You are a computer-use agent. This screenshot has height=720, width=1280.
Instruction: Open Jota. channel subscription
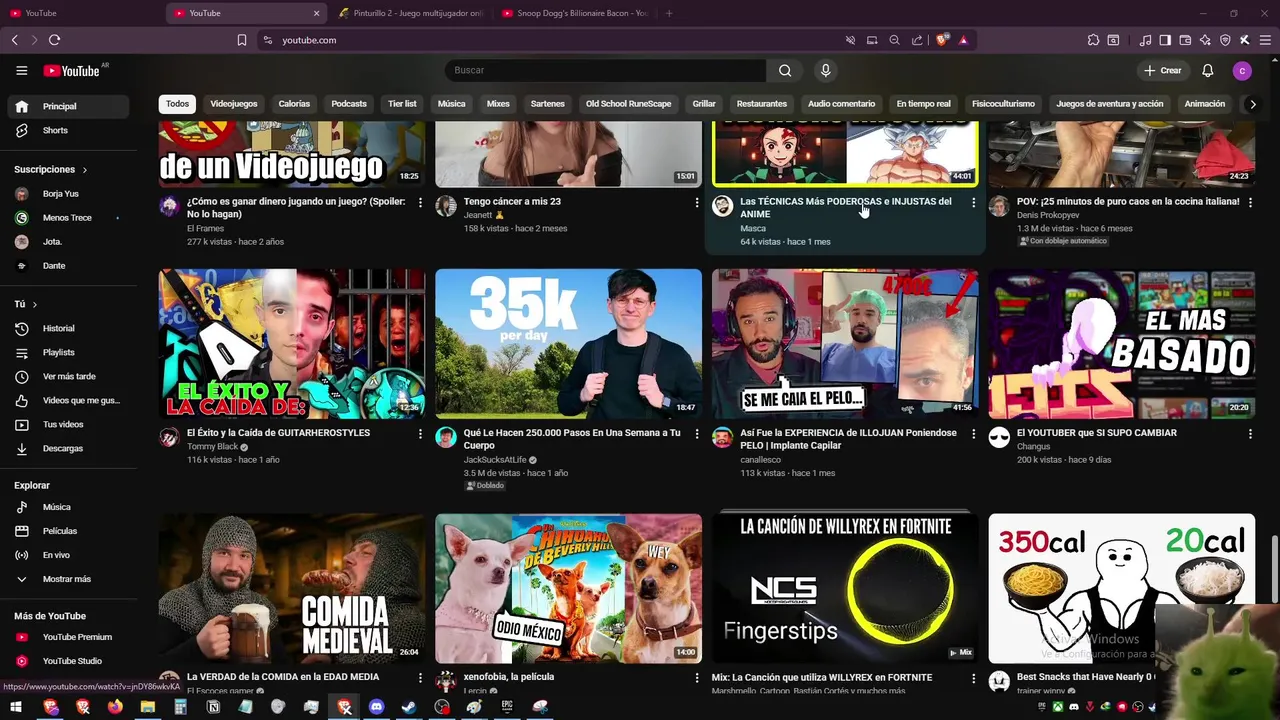(68, 242)
